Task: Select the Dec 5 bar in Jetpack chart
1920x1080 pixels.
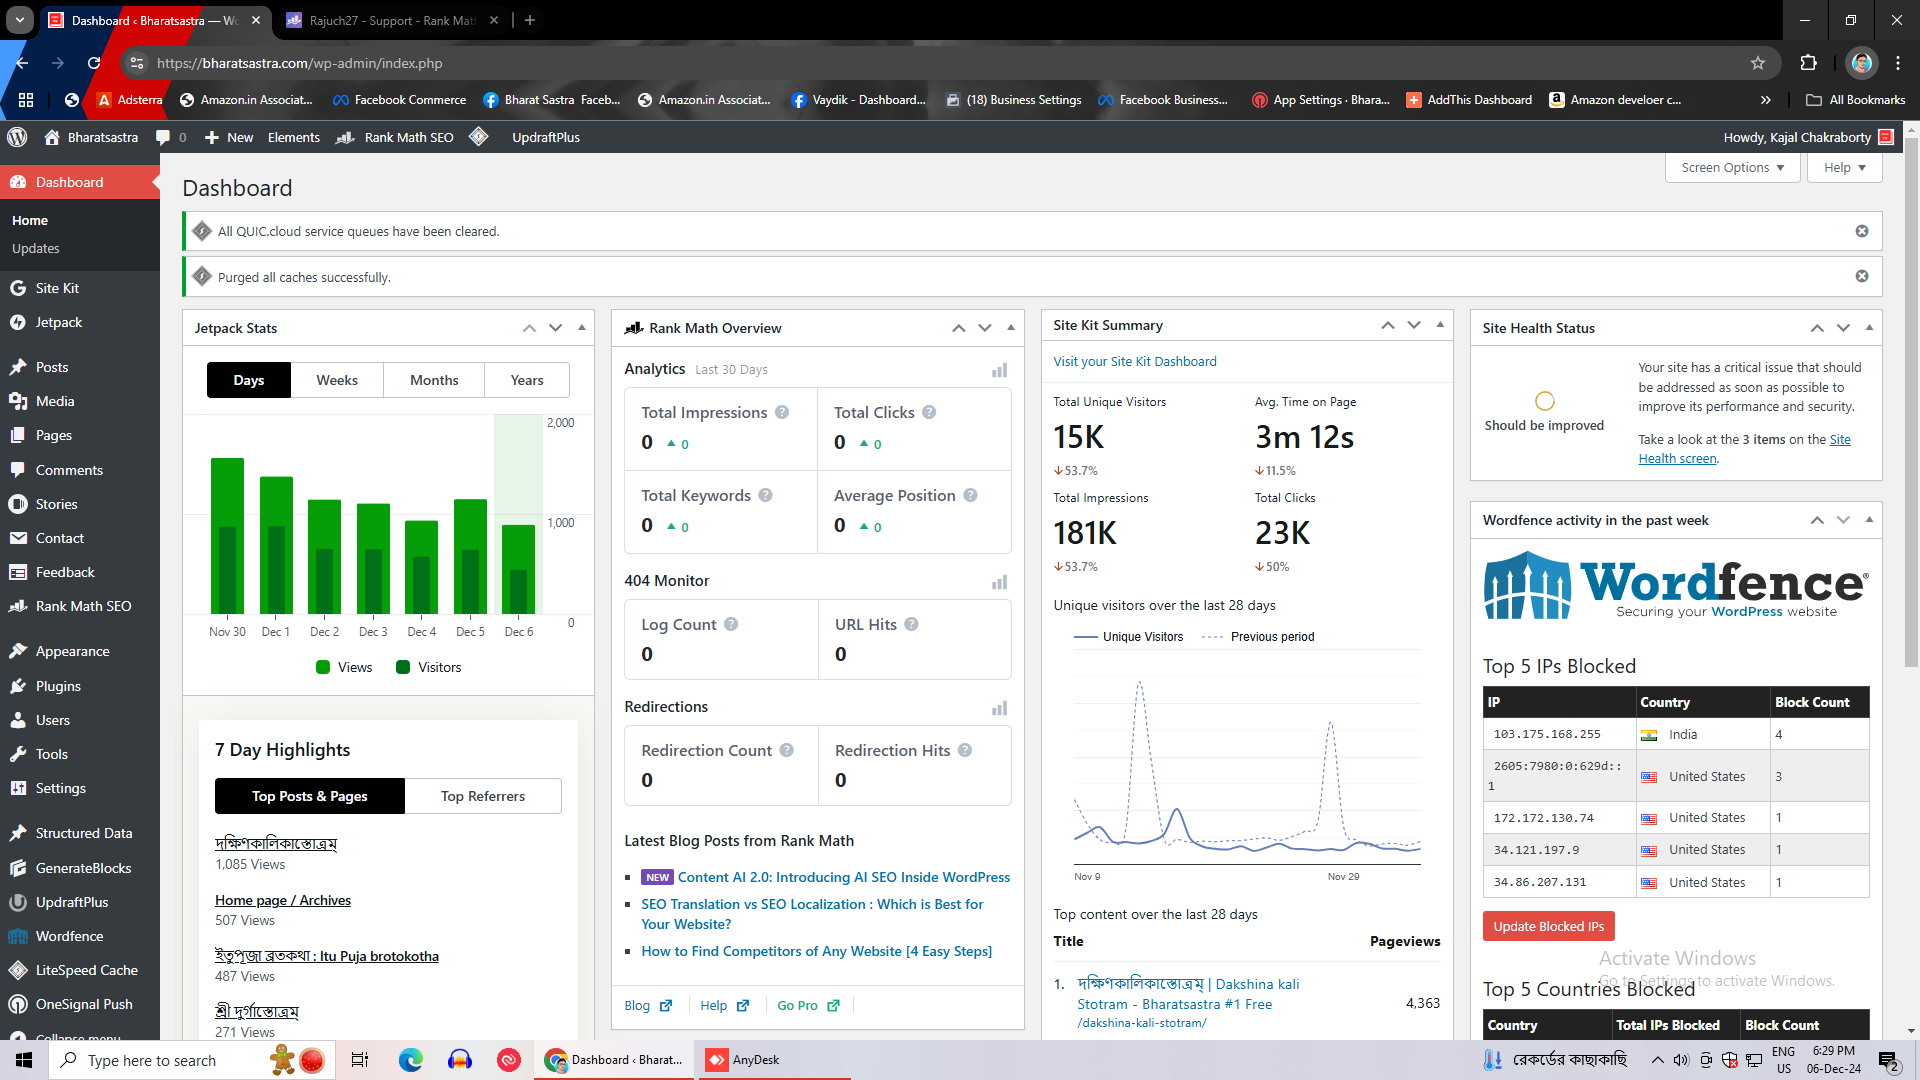Action: point(470,555)
